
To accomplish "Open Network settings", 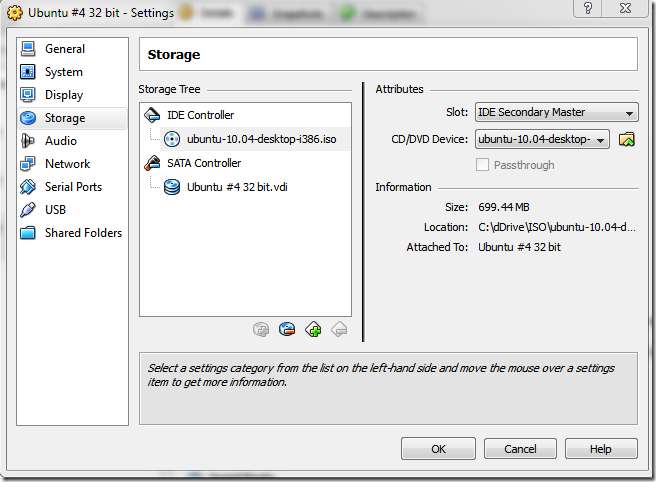I will tap(72, 164).
